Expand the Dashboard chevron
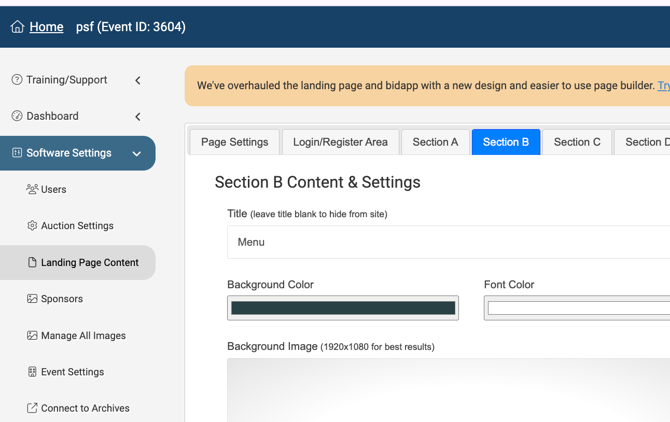The height and width of the screenshot is (422, 670). (138, 117)
